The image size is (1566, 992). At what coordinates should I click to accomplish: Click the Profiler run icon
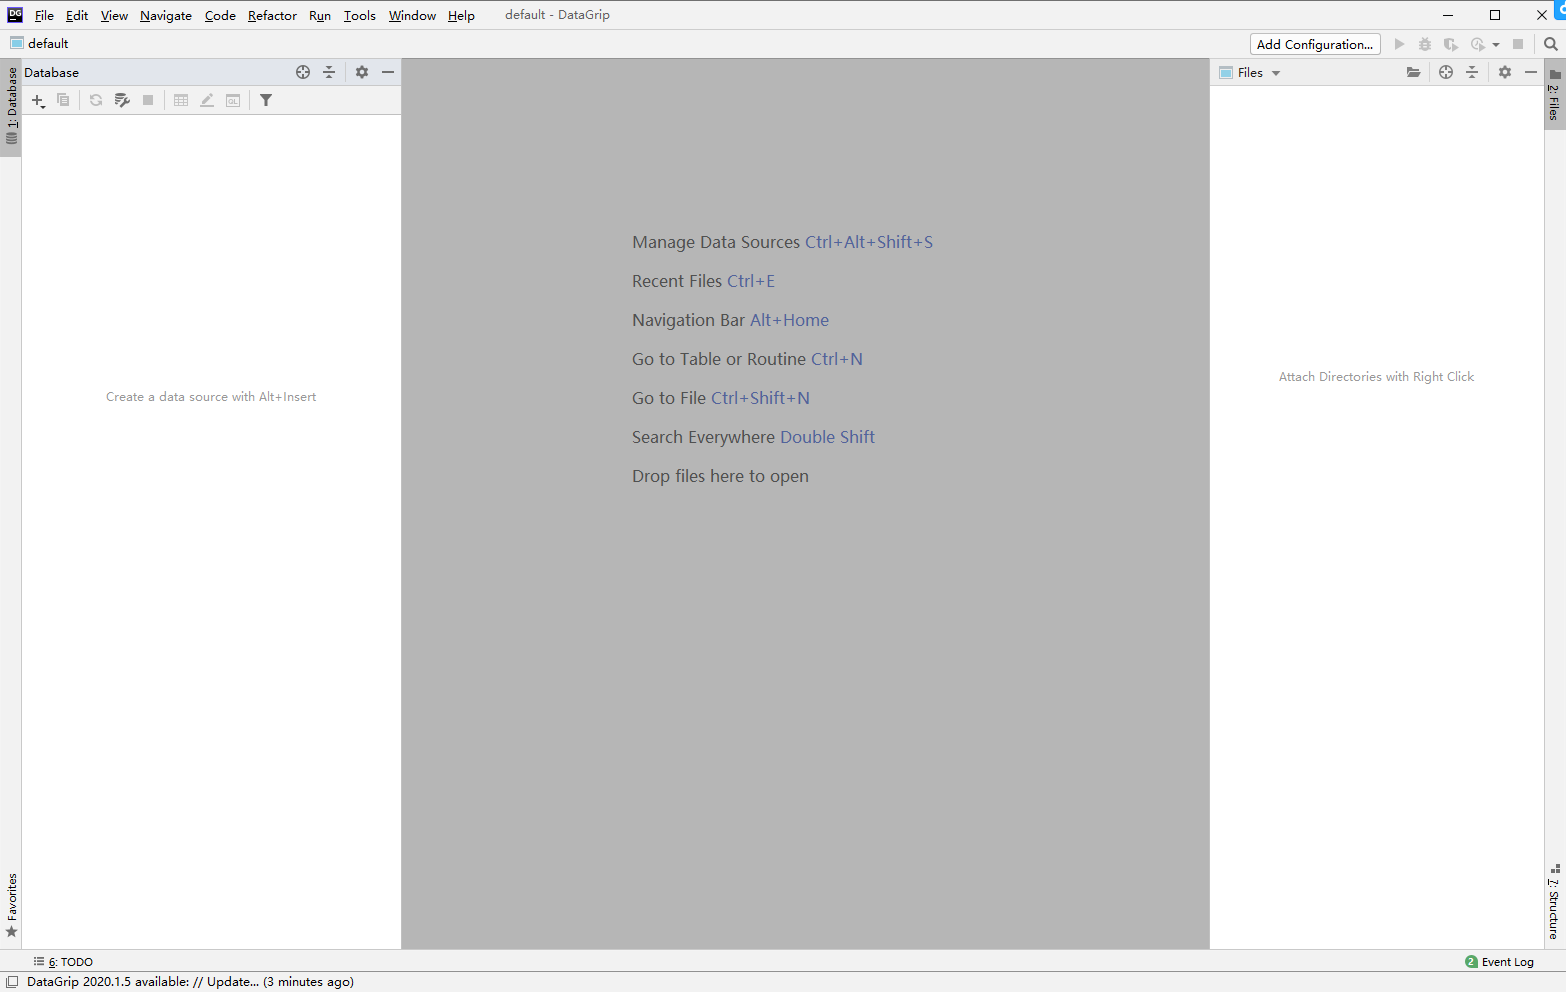tap(1478, 44)
